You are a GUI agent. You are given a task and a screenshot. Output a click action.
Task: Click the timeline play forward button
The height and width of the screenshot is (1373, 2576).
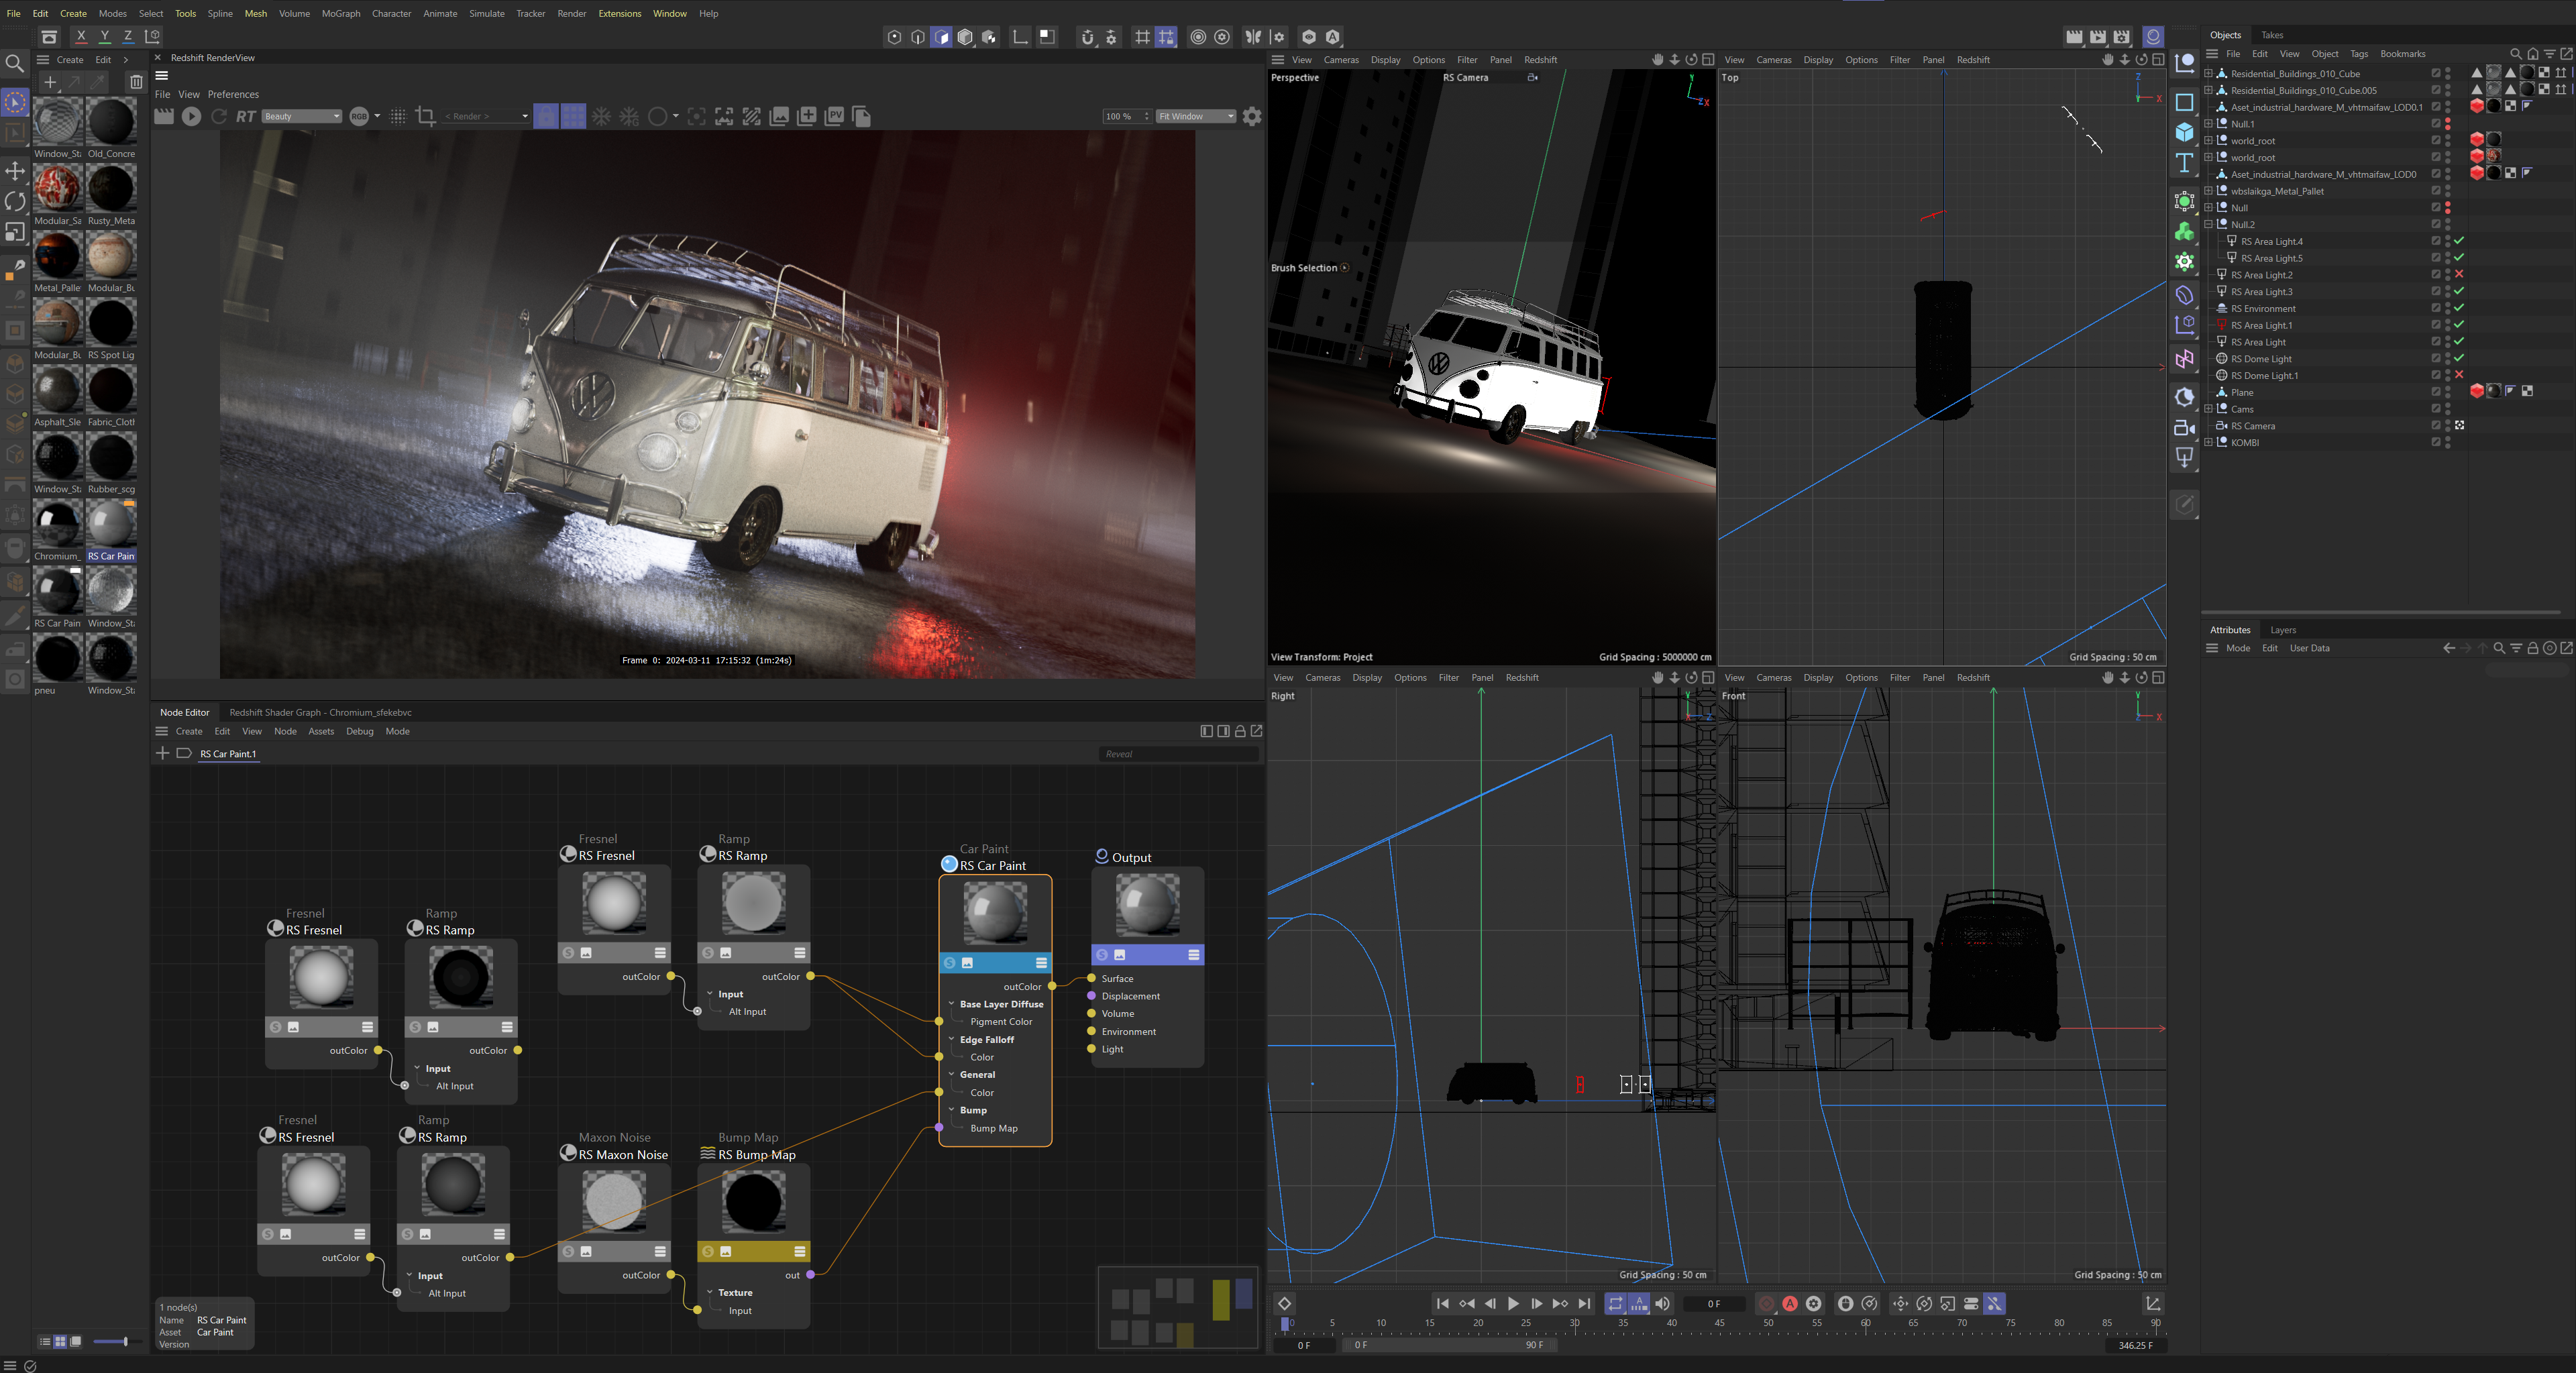click(x=1513, y=1303)
